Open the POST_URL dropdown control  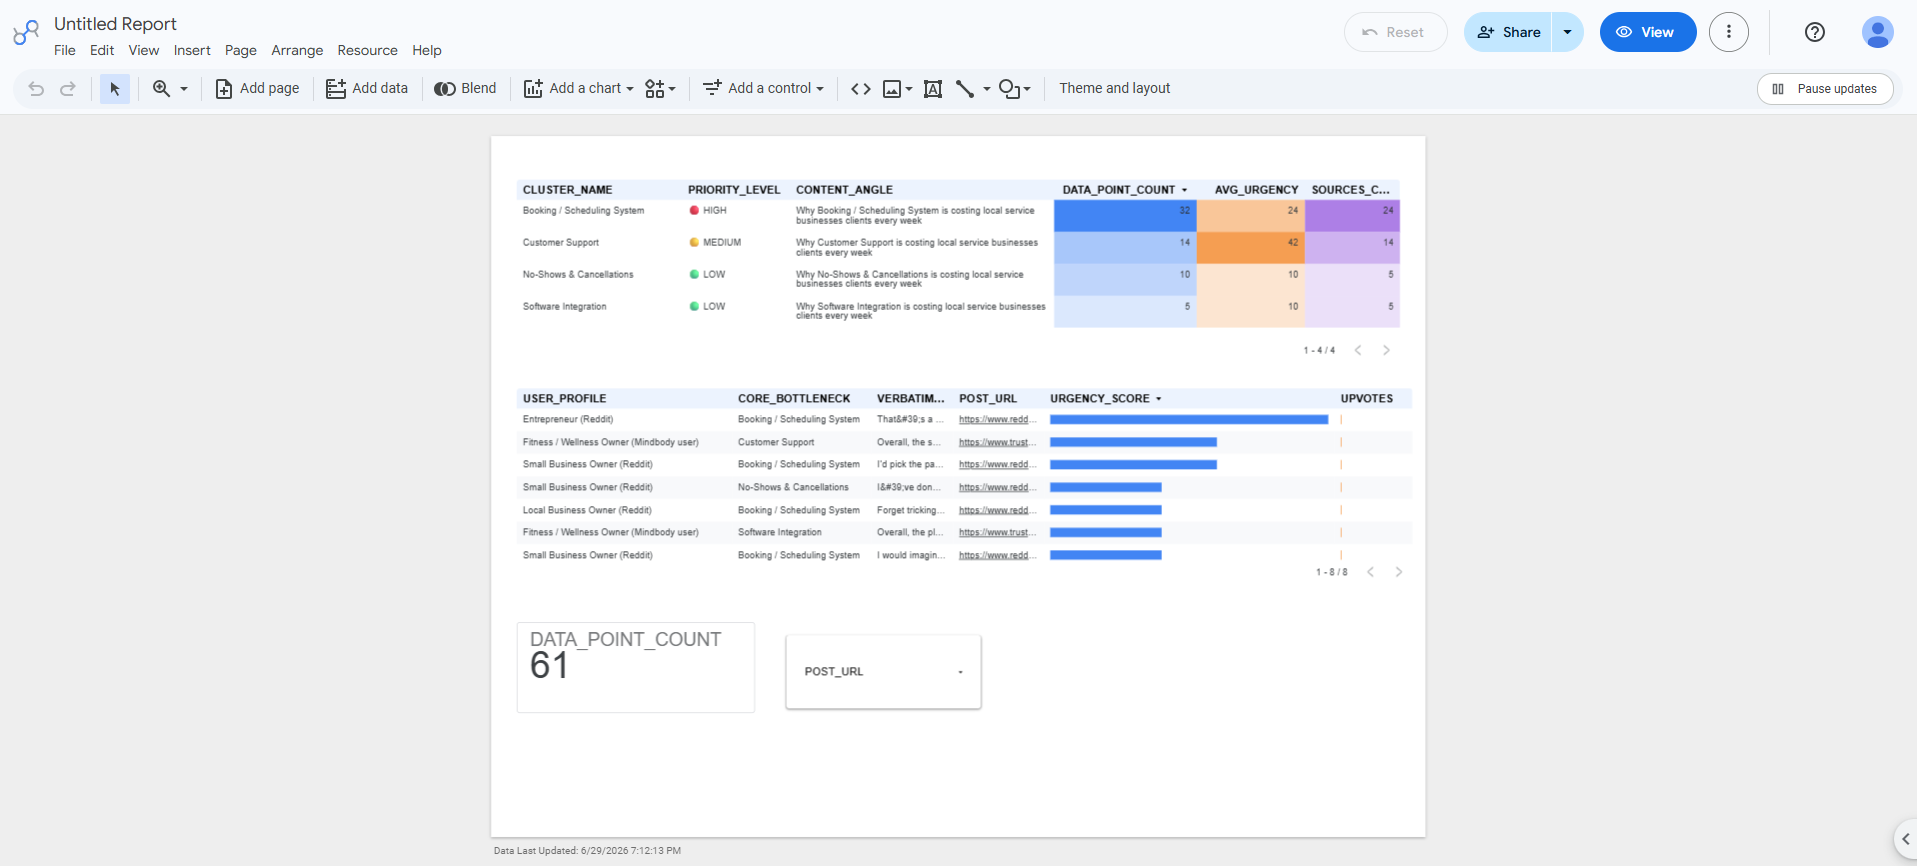(884, 672)
